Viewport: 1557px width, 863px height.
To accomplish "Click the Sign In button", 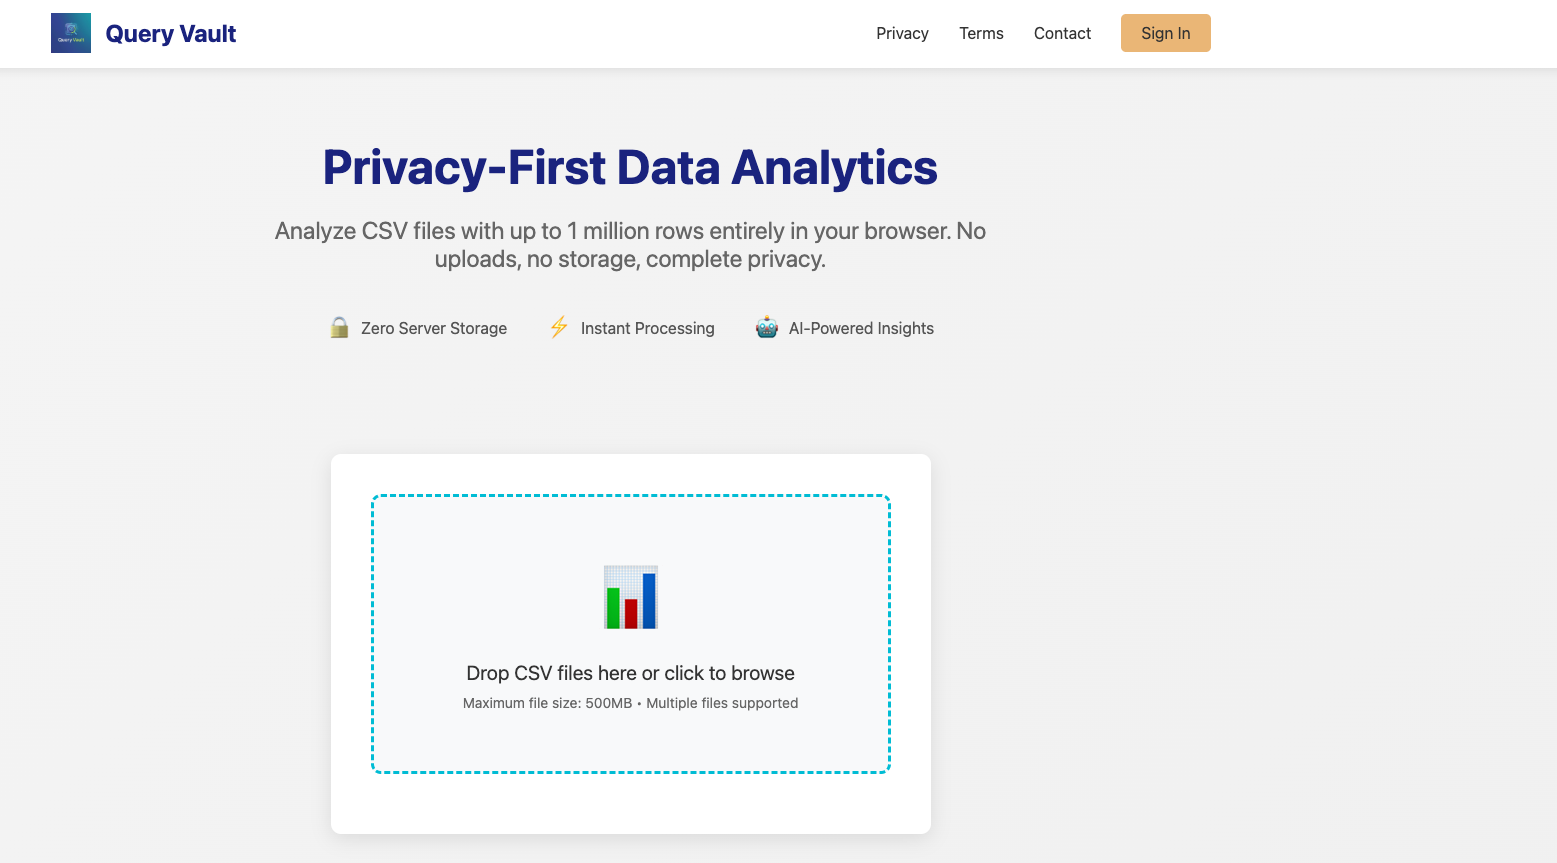I will (1165, 33).
